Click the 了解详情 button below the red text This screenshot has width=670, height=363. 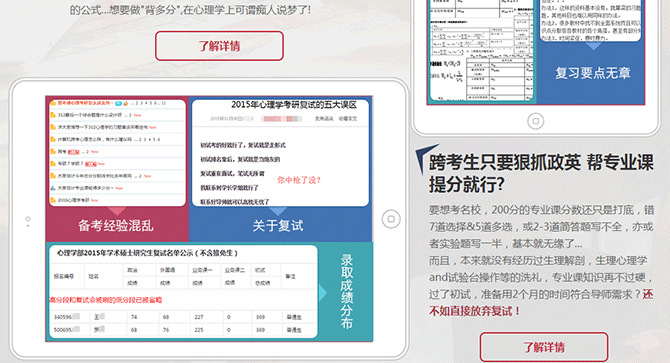544,347
